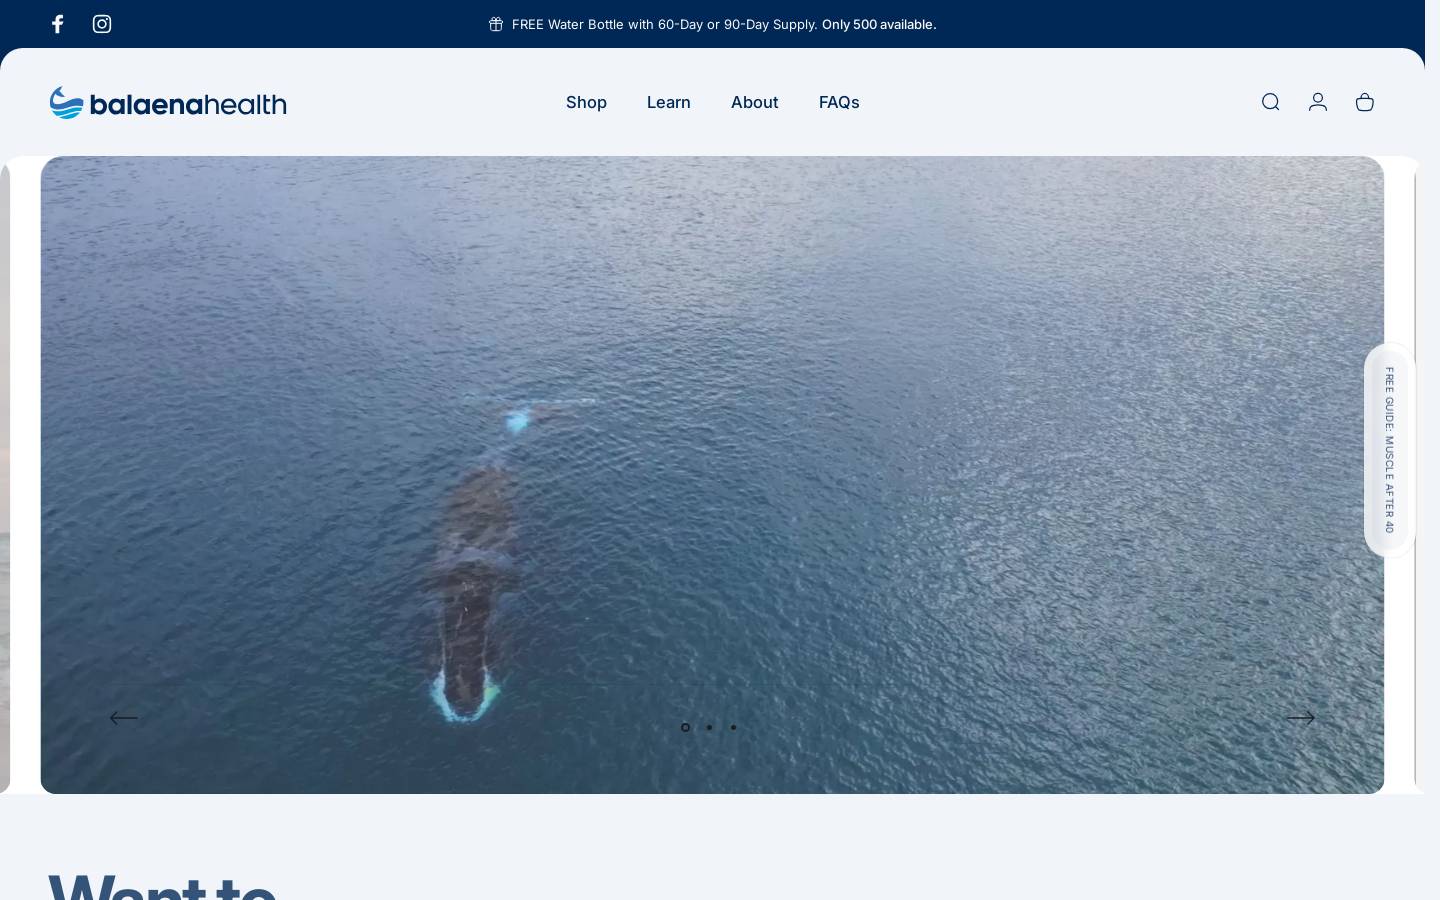Open the Instagram social link
This screenshot has width=1440, height=900.
102,24
